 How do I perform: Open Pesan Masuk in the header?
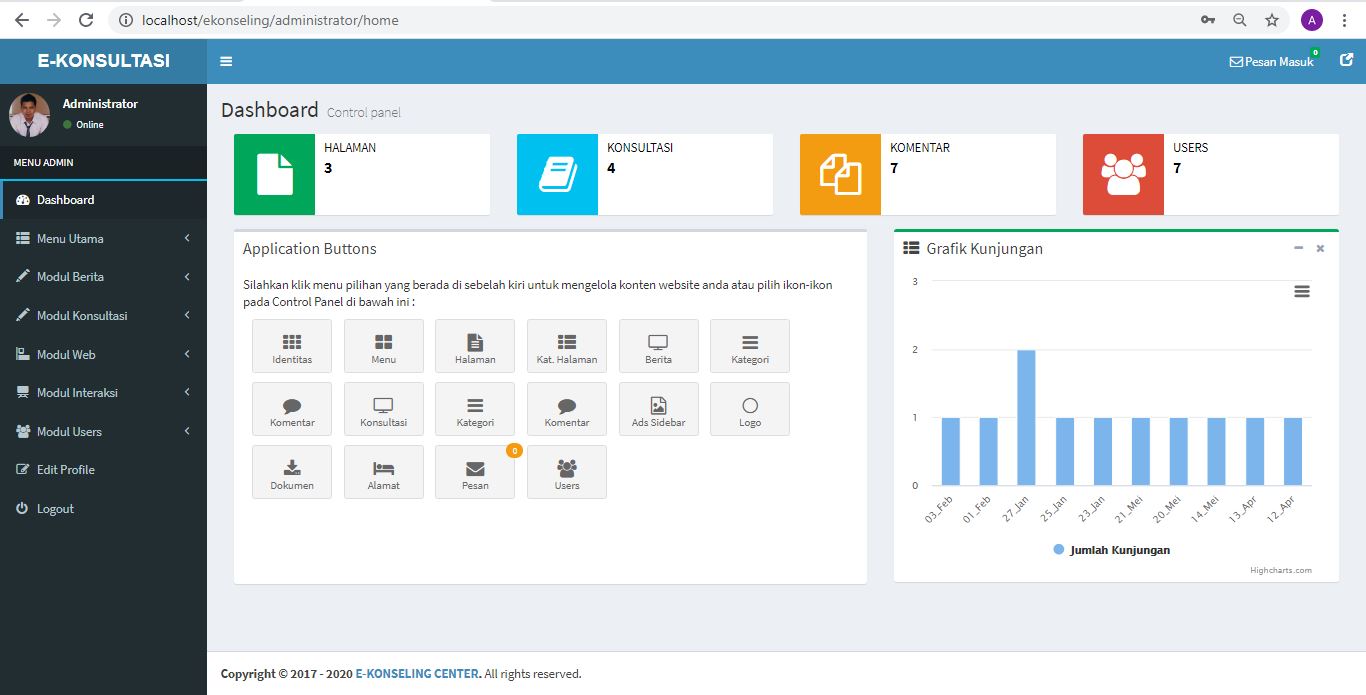1271,62
